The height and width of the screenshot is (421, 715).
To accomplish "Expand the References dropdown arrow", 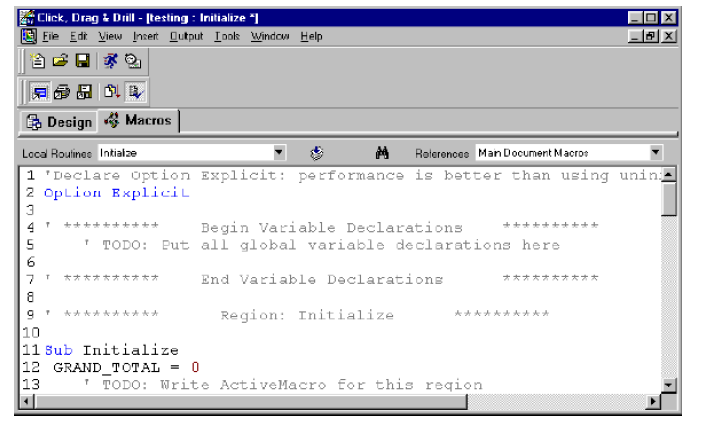I will point(657,153).
